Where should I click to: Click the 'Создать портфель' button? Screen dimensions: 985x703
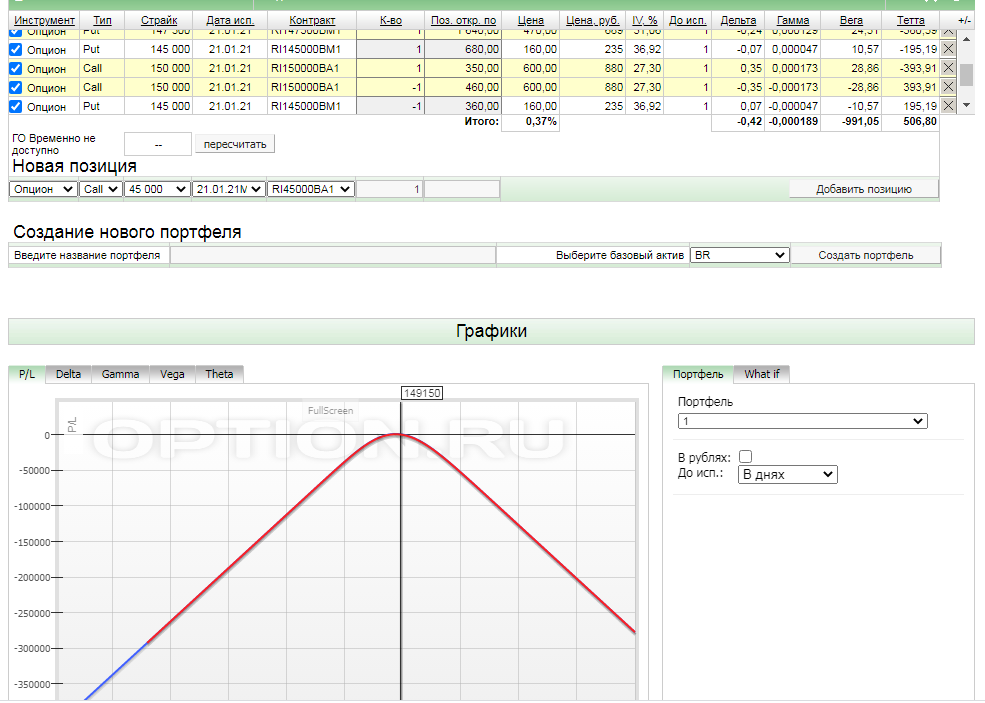[865, 255]
